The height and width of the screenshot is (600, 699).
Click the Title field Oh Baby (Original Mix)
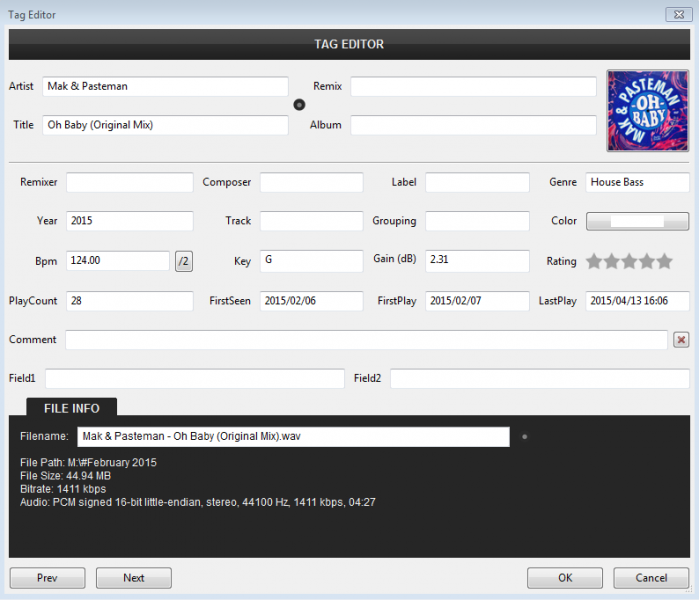point(165,125)
